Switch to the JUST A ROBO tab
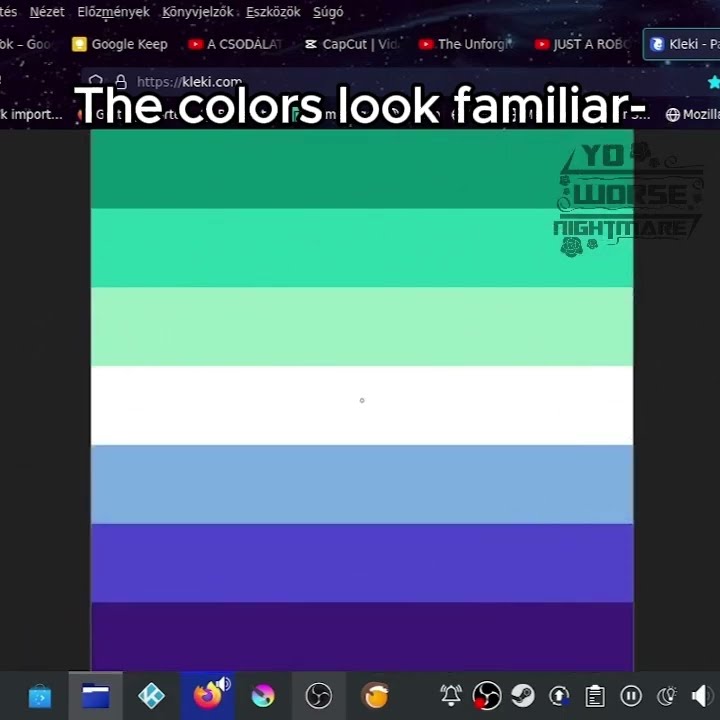Screen dimensions: 720x720 coord(583,44)
